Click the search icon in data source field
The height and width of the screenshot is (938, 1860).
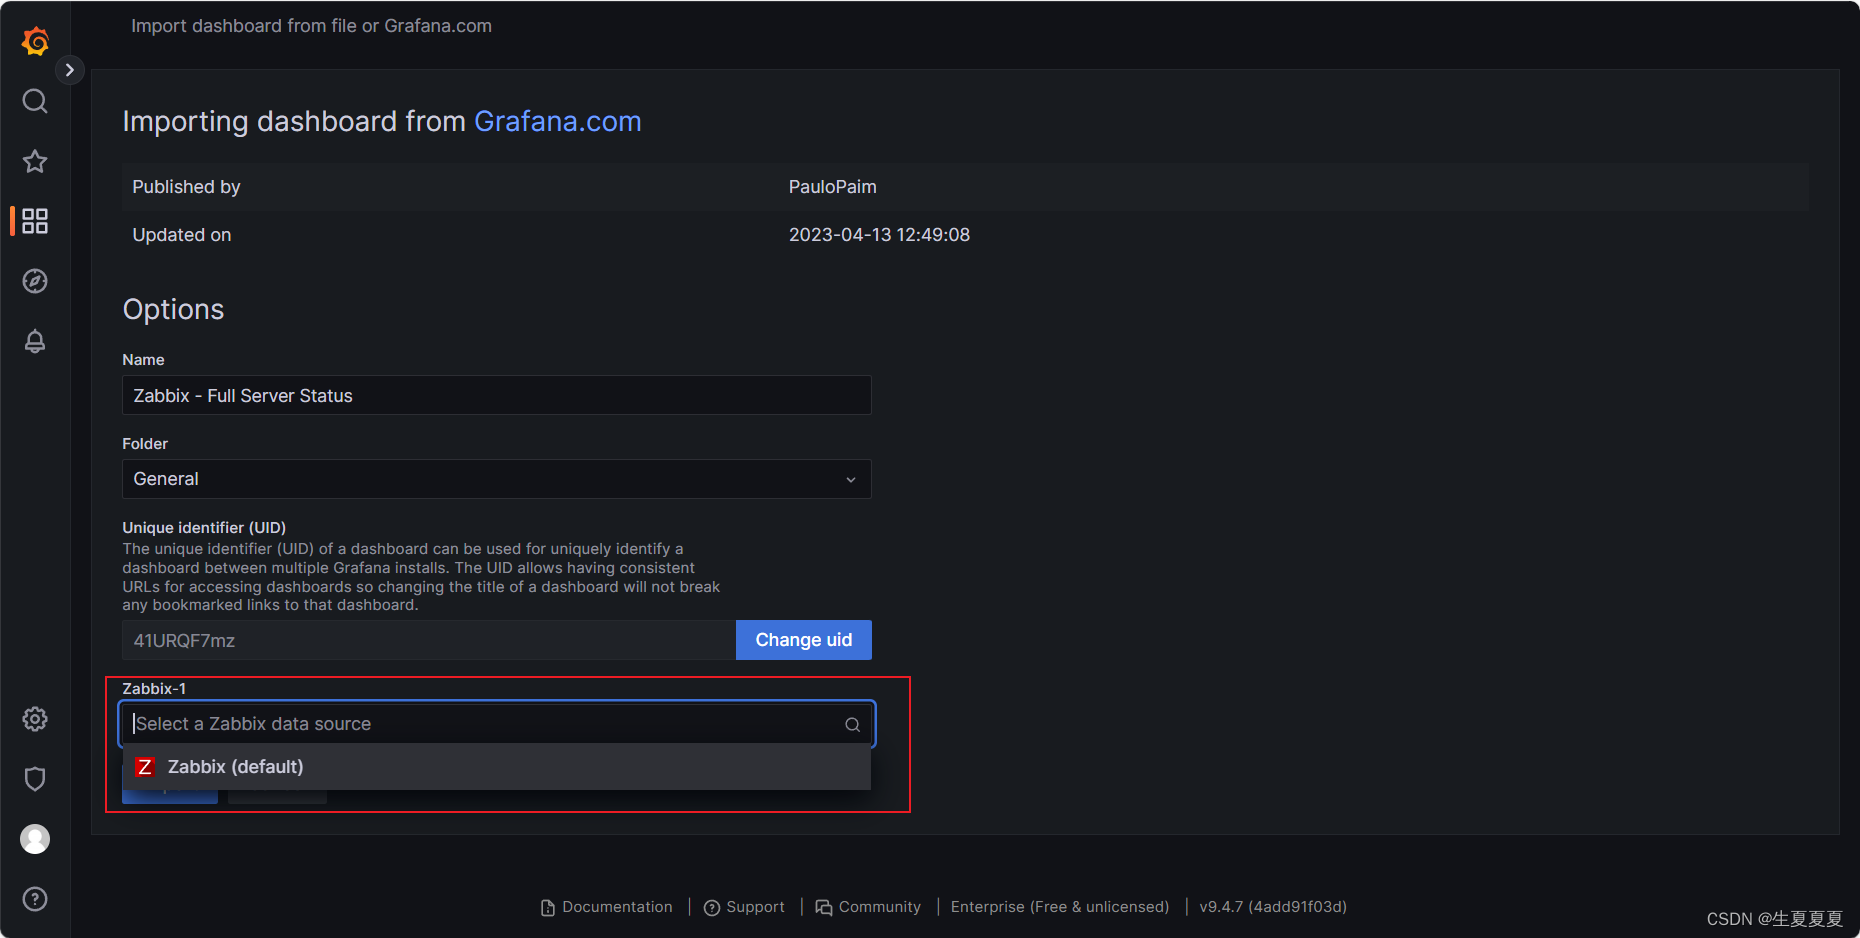[852, 724]
